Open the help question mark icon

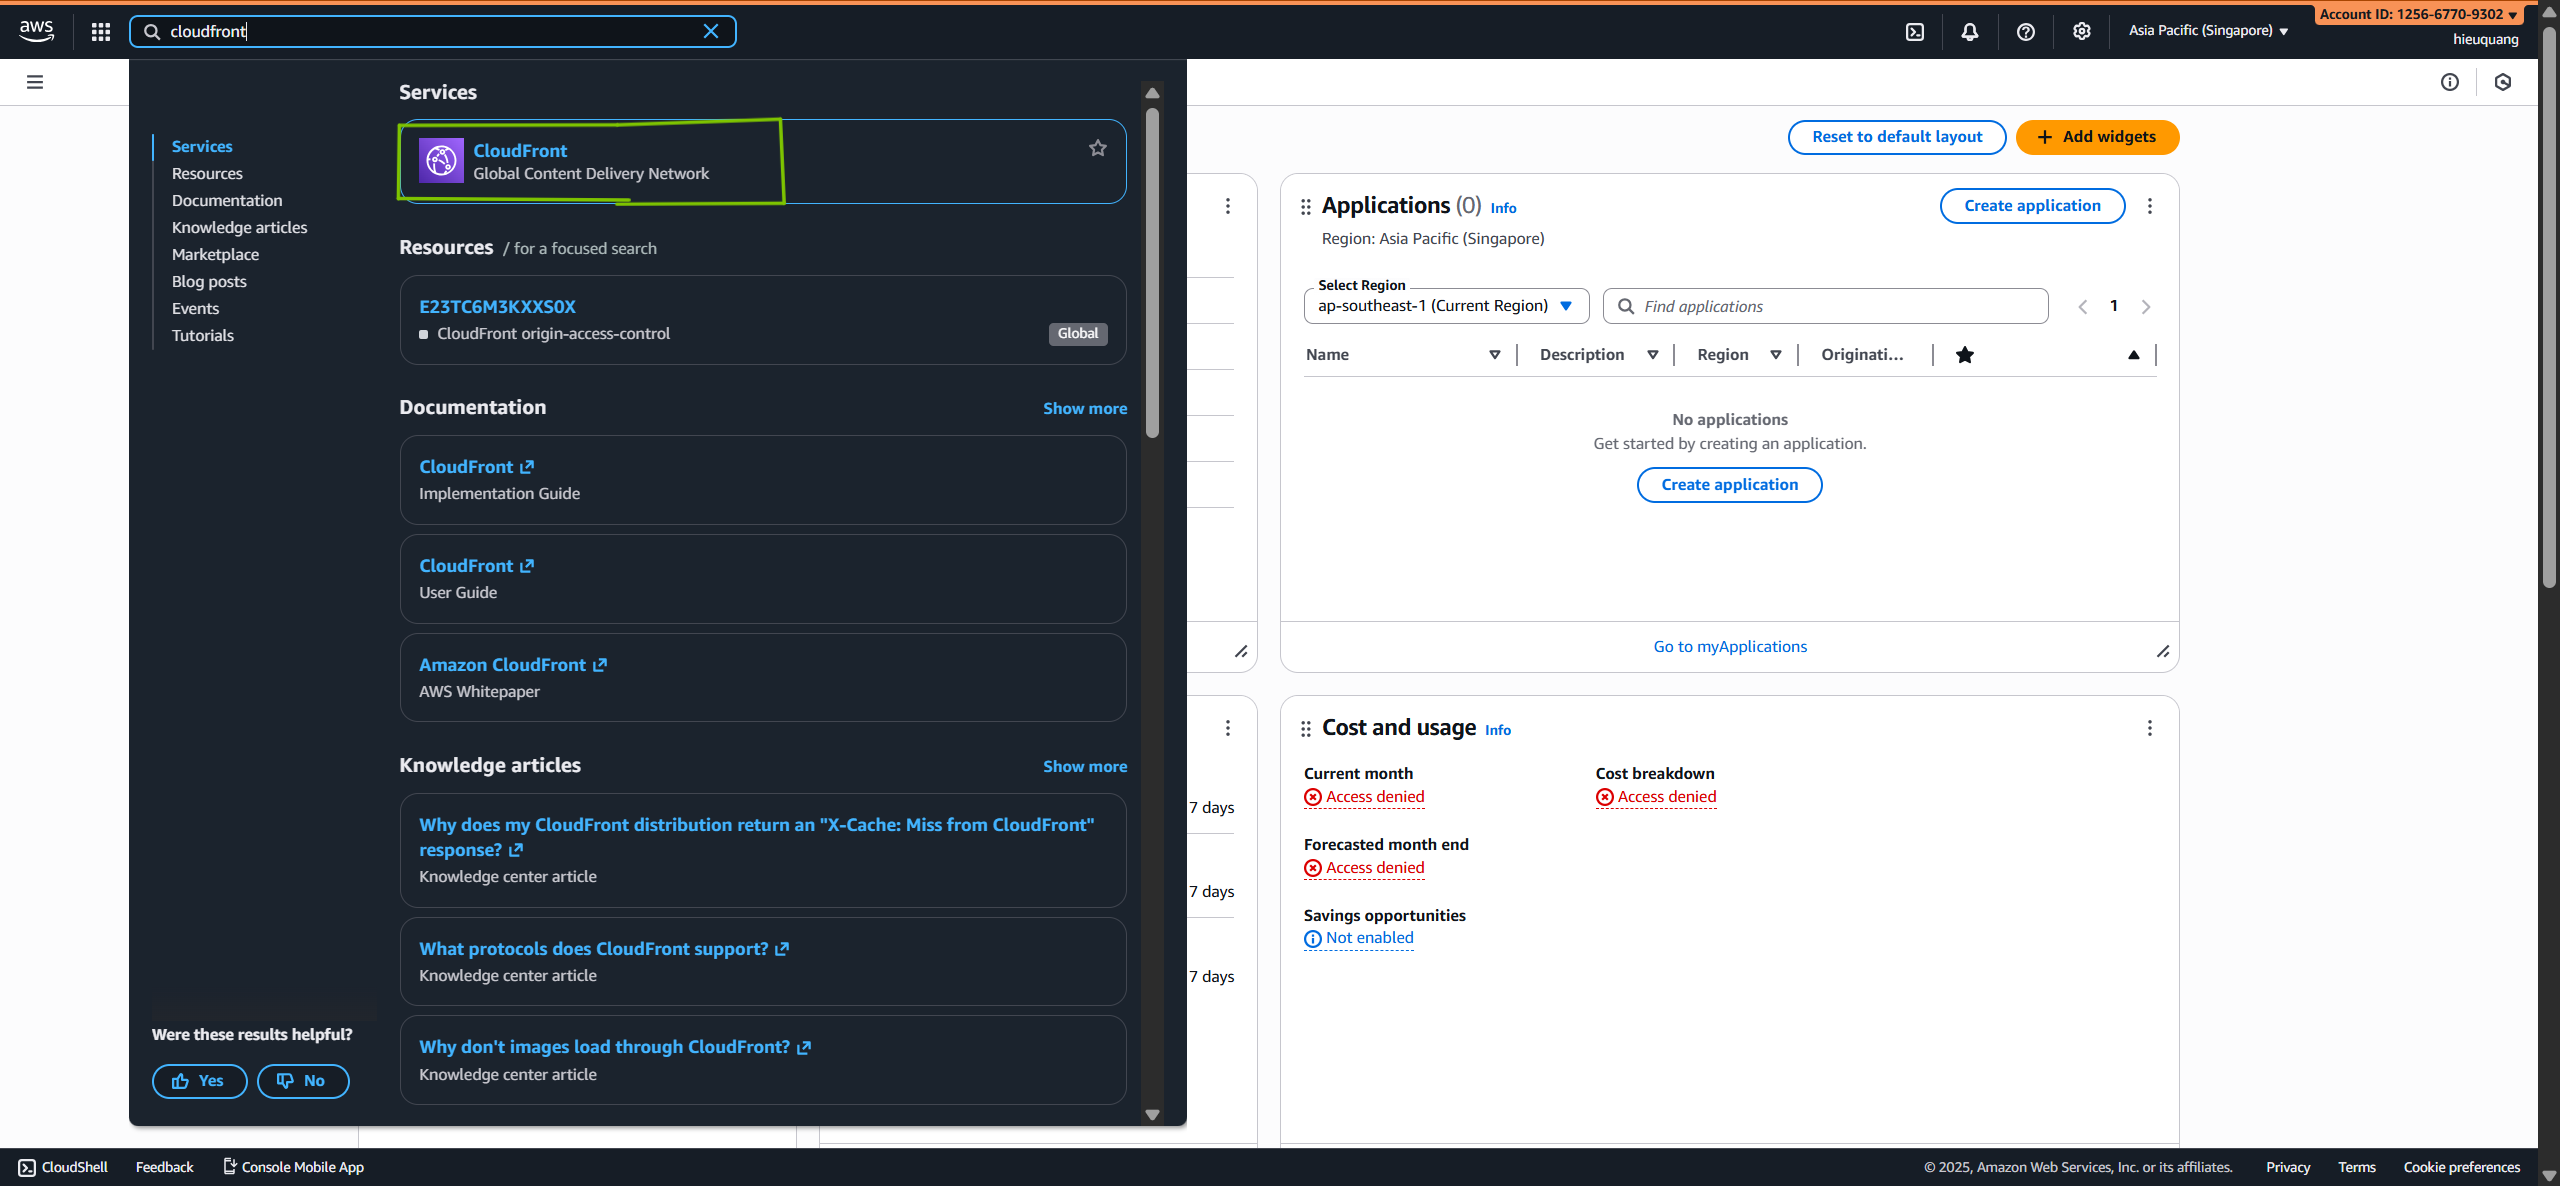click(x=2025, y=32)
